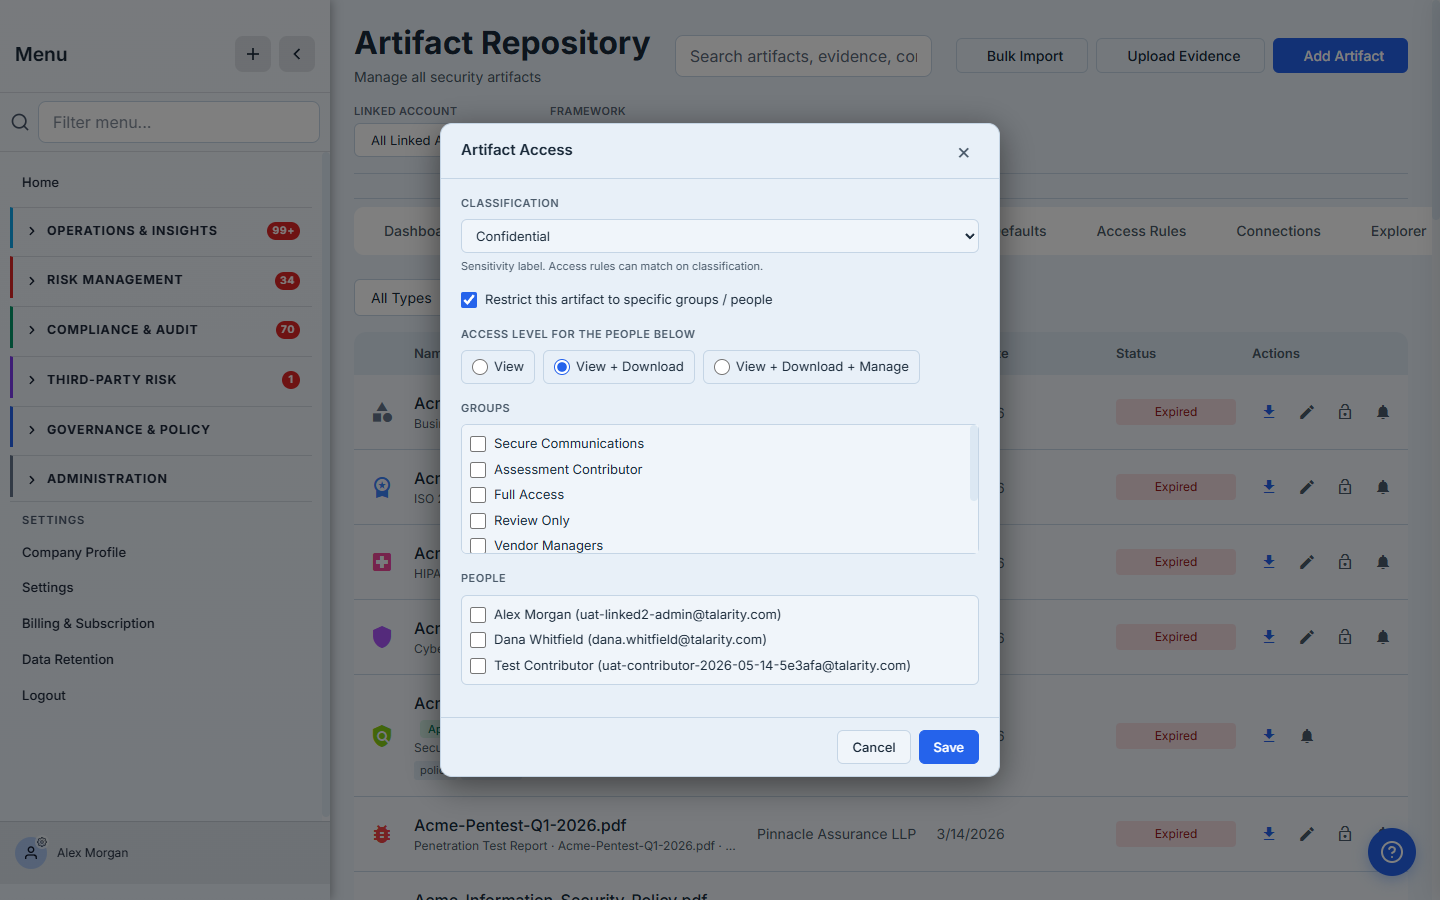Switch to Connections tab

[x=1278, y=231]
